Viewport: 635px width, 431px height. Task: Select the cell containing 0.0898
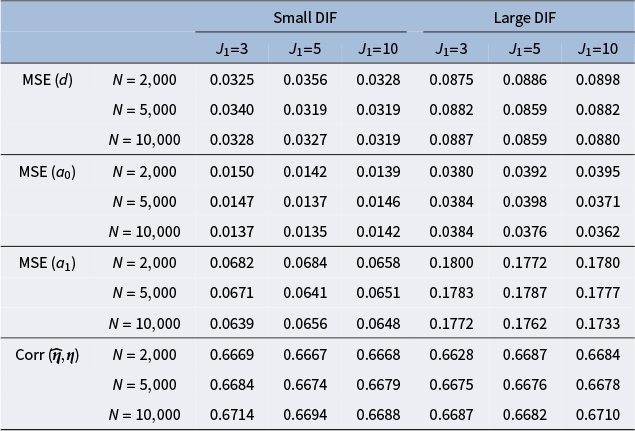point(596,79)
